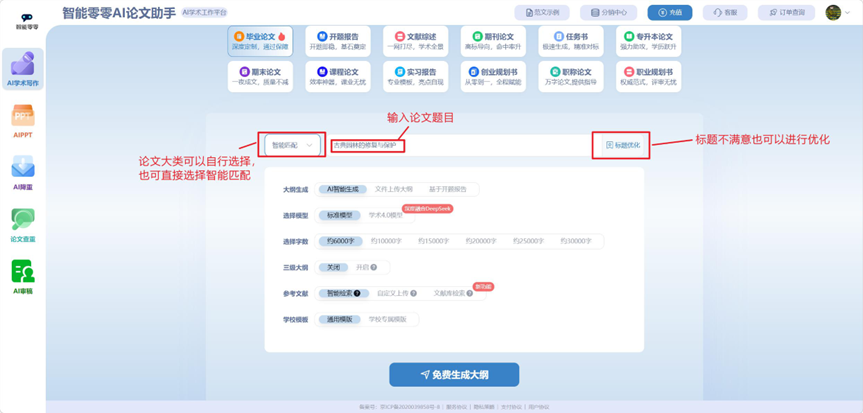Open the 智能匹配 category dropdown
The width and height of the screenshot is (863, 413).
292,145
